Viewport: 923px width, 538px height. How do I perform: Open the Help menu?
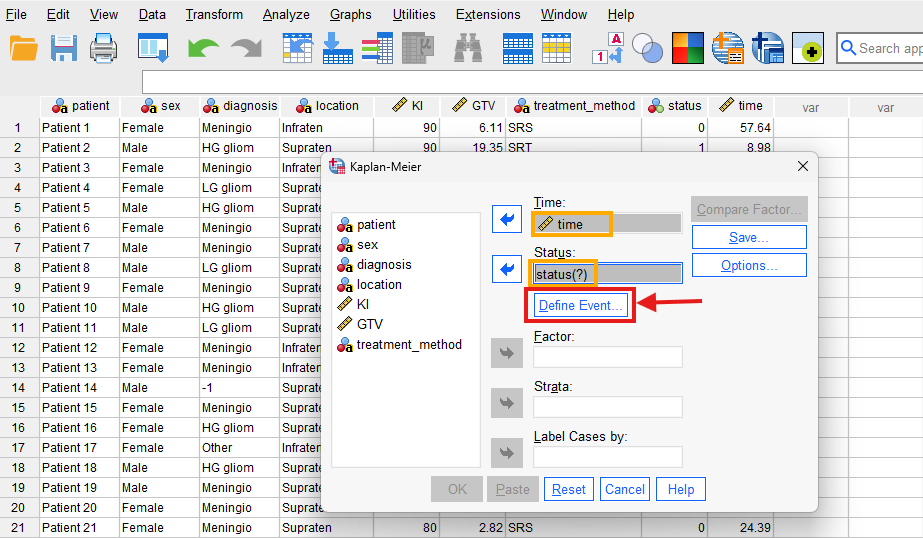621,14
